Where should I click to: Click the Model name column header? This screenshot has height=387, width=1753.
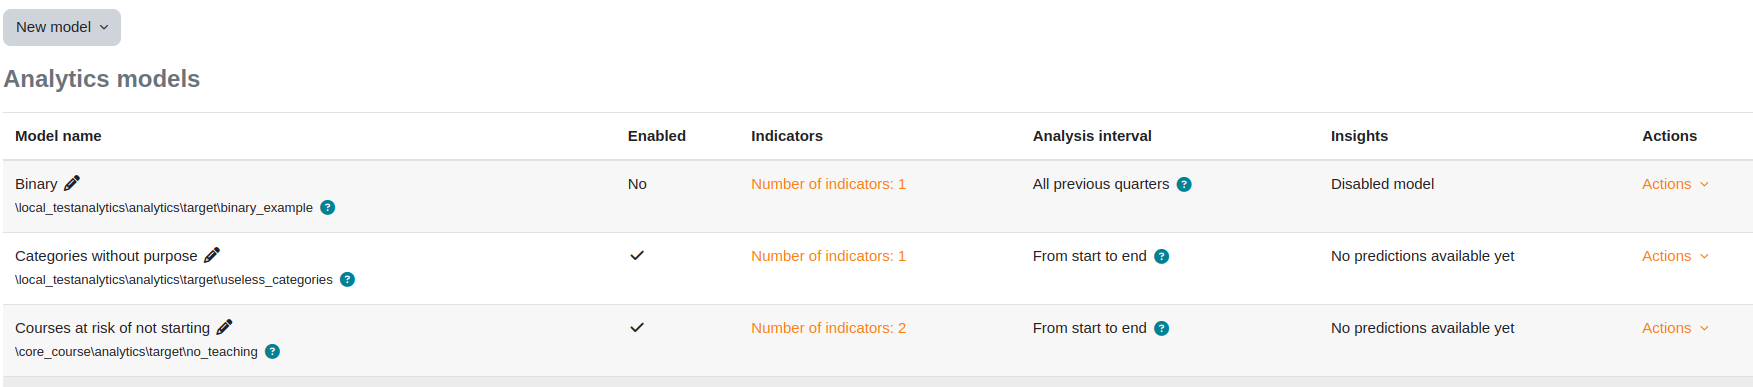click(58, 136)
